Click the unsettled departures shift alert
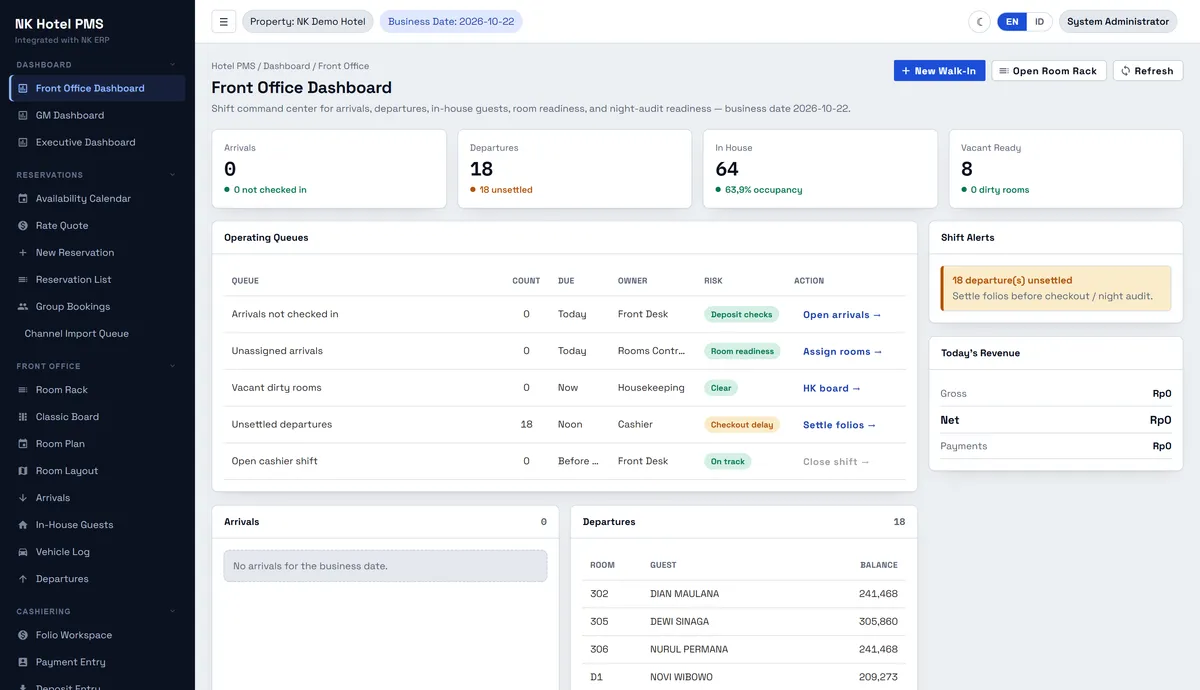This screenshot has width=1200, height=690. point(1056,288)
